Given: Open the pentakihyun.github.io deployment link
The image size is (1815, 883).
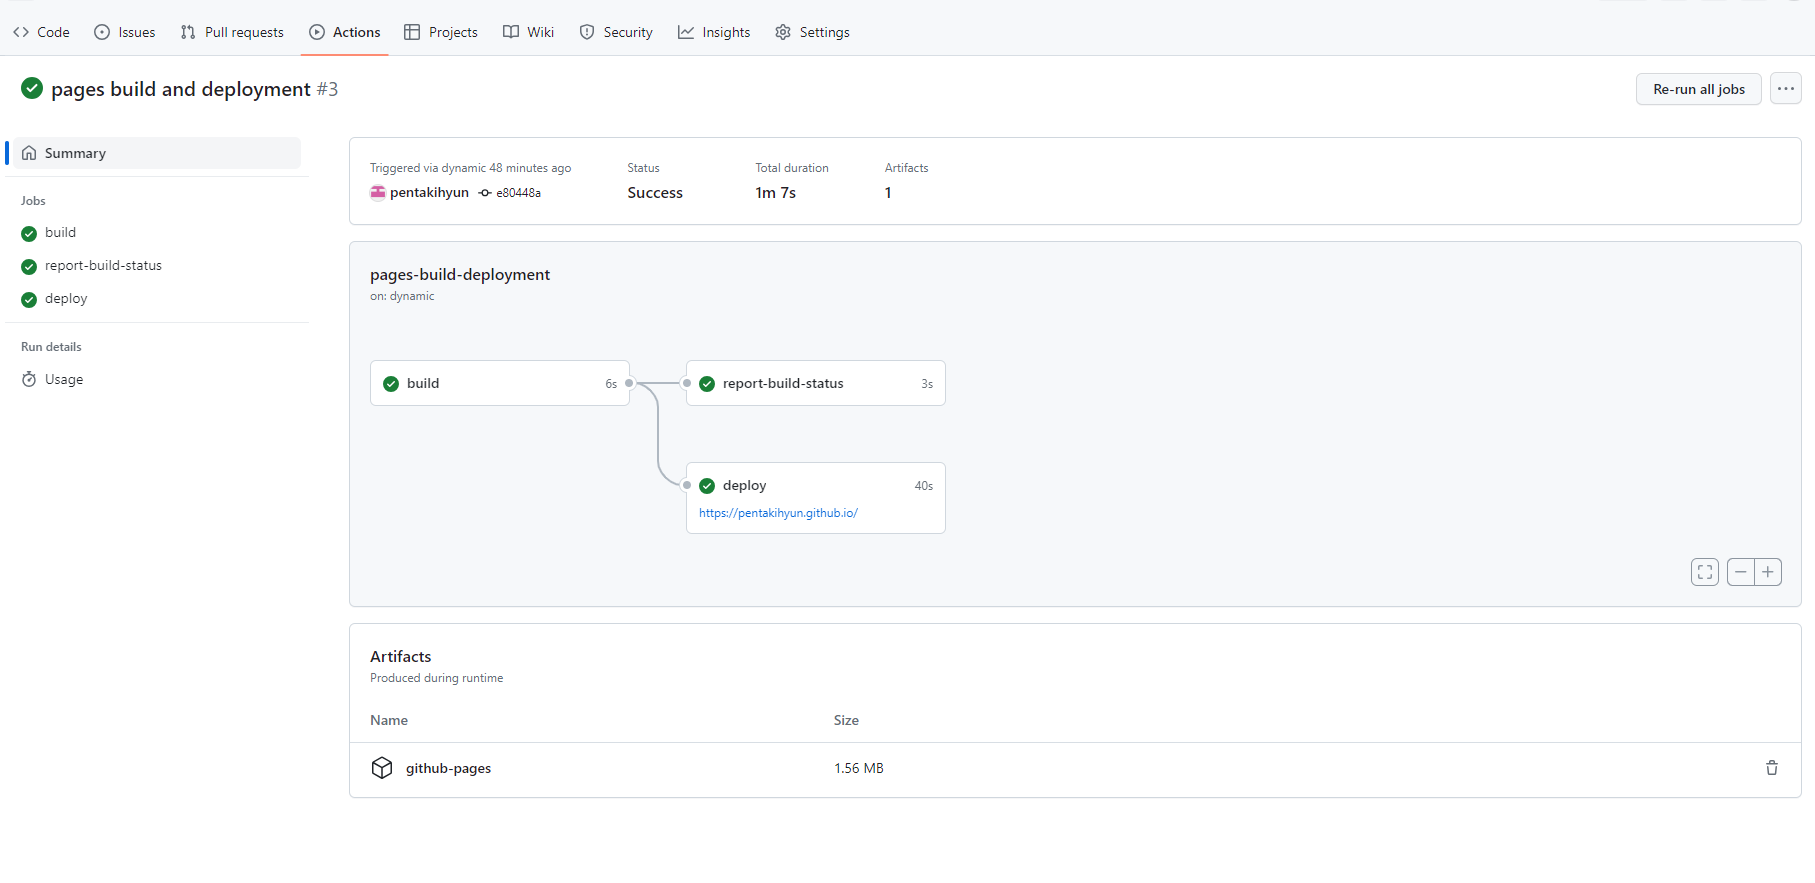Looking at the screenshot, I should (778, 513).
